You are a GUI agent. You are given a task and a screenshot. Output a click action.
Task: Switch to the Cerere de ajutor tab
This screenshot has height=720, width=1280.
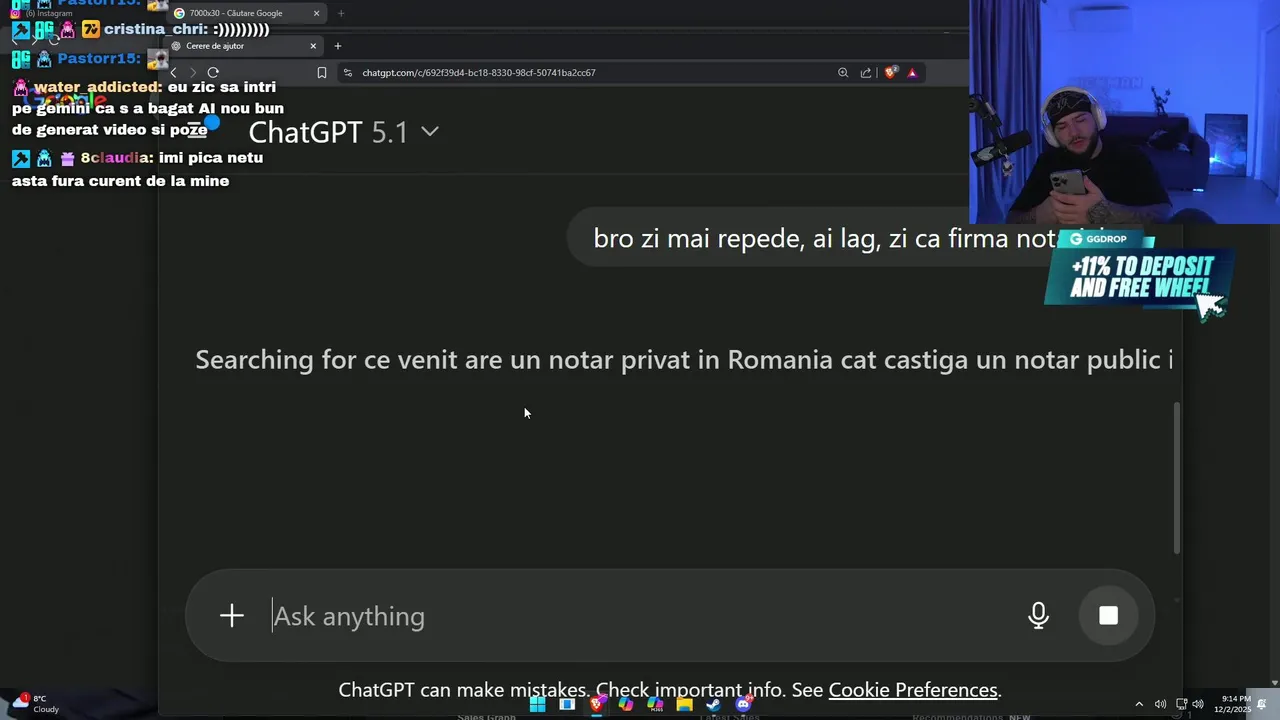coord(244,46)
